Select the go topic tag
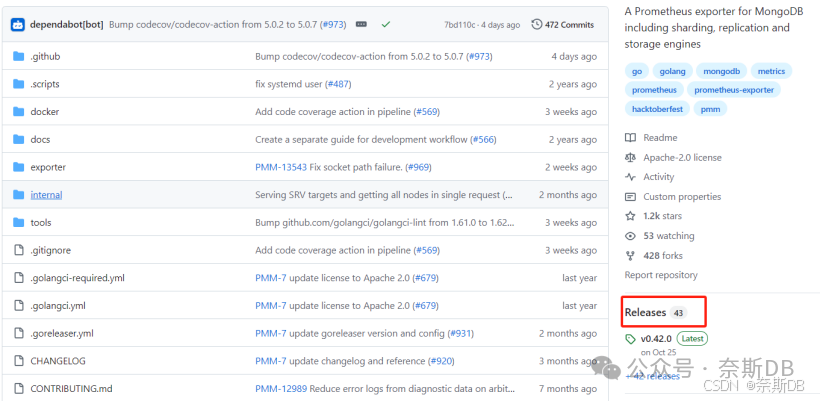Image resolution: width=820 pixels, height=401 pixels. point(636,71)
